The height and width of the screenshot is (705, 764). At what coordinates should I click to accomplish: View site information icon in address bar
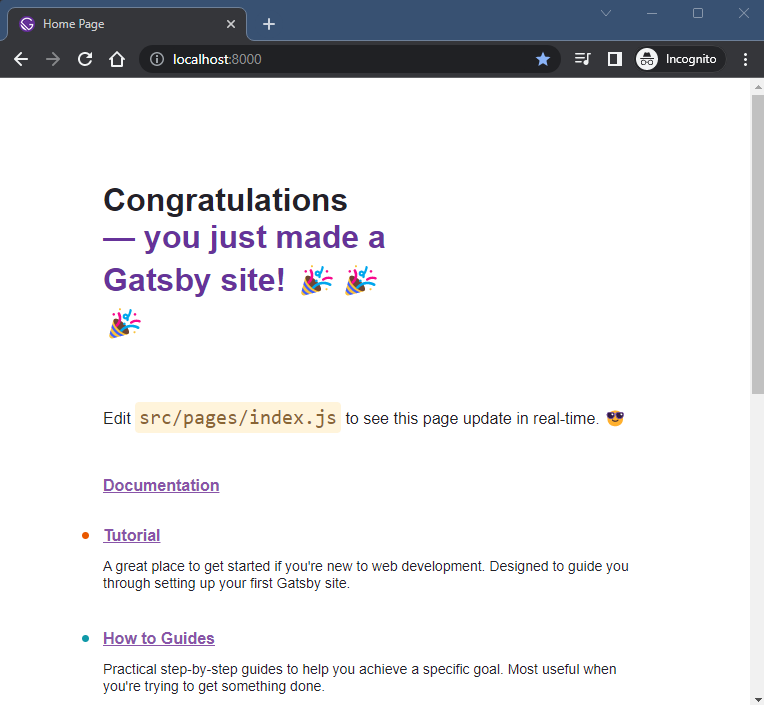coord(157,59)
